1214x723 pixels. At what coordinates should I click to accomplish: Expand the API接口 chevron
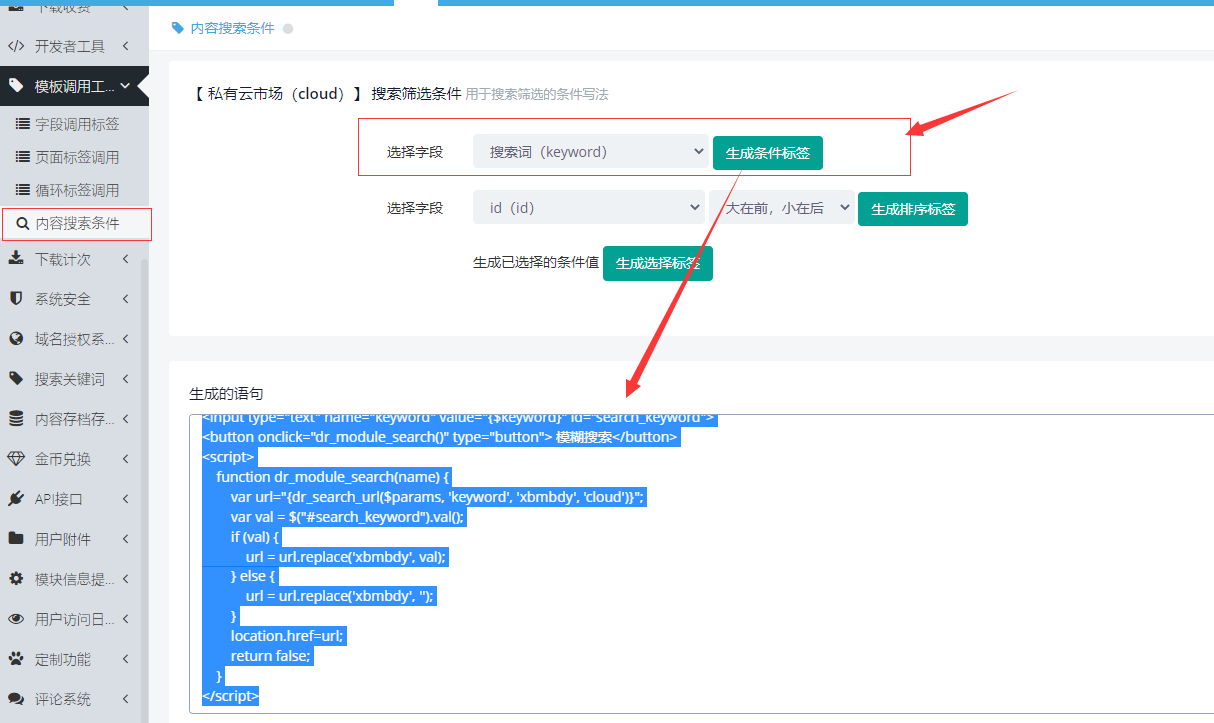tap(125, 499)
